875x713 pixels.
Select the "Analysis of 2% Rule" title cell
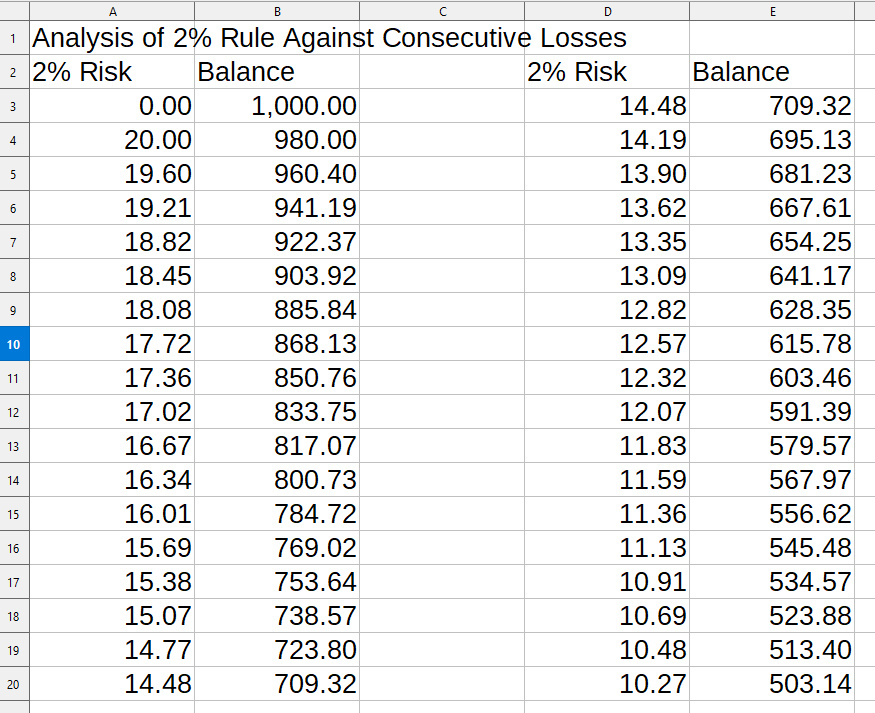(x=112, y=38)
